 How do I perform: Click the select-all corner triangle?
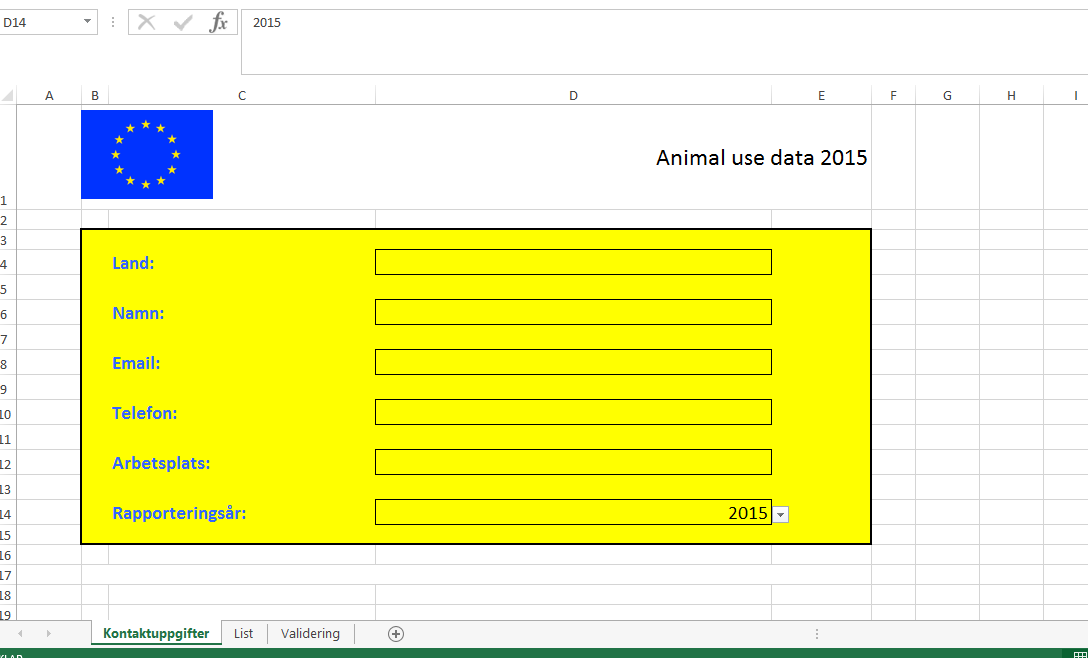(8, 96)
